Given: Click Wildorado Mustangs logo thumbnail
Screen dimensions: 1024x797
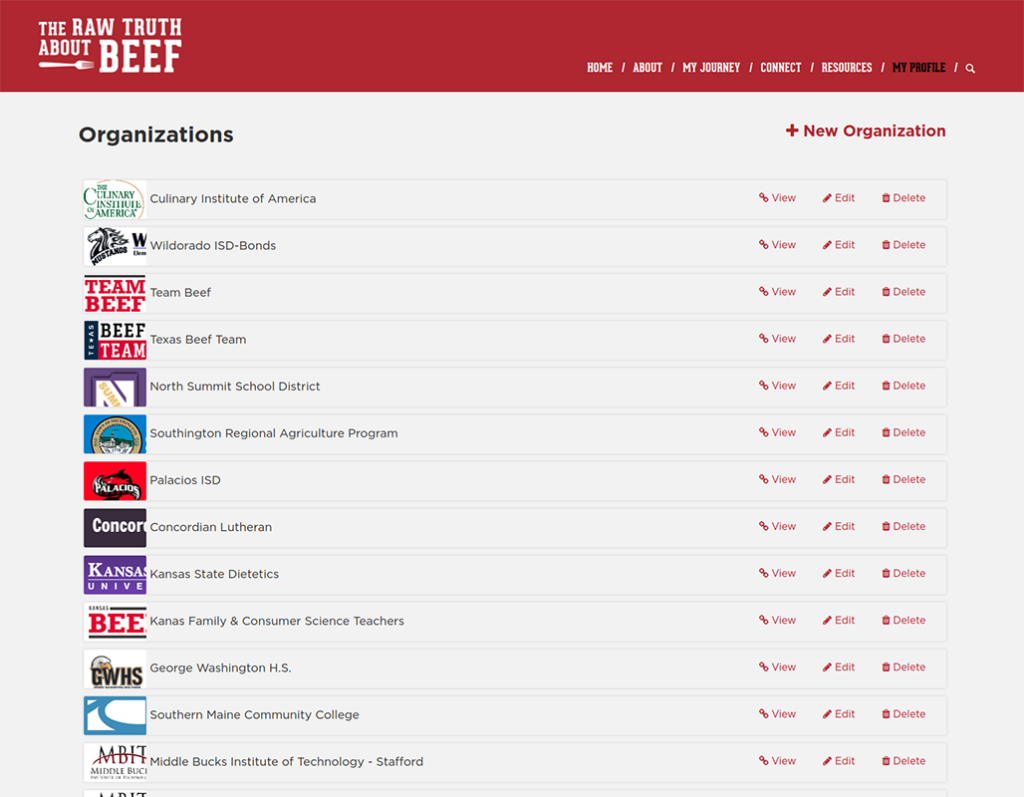Looking at the screenshot, I should pos(115,246).
